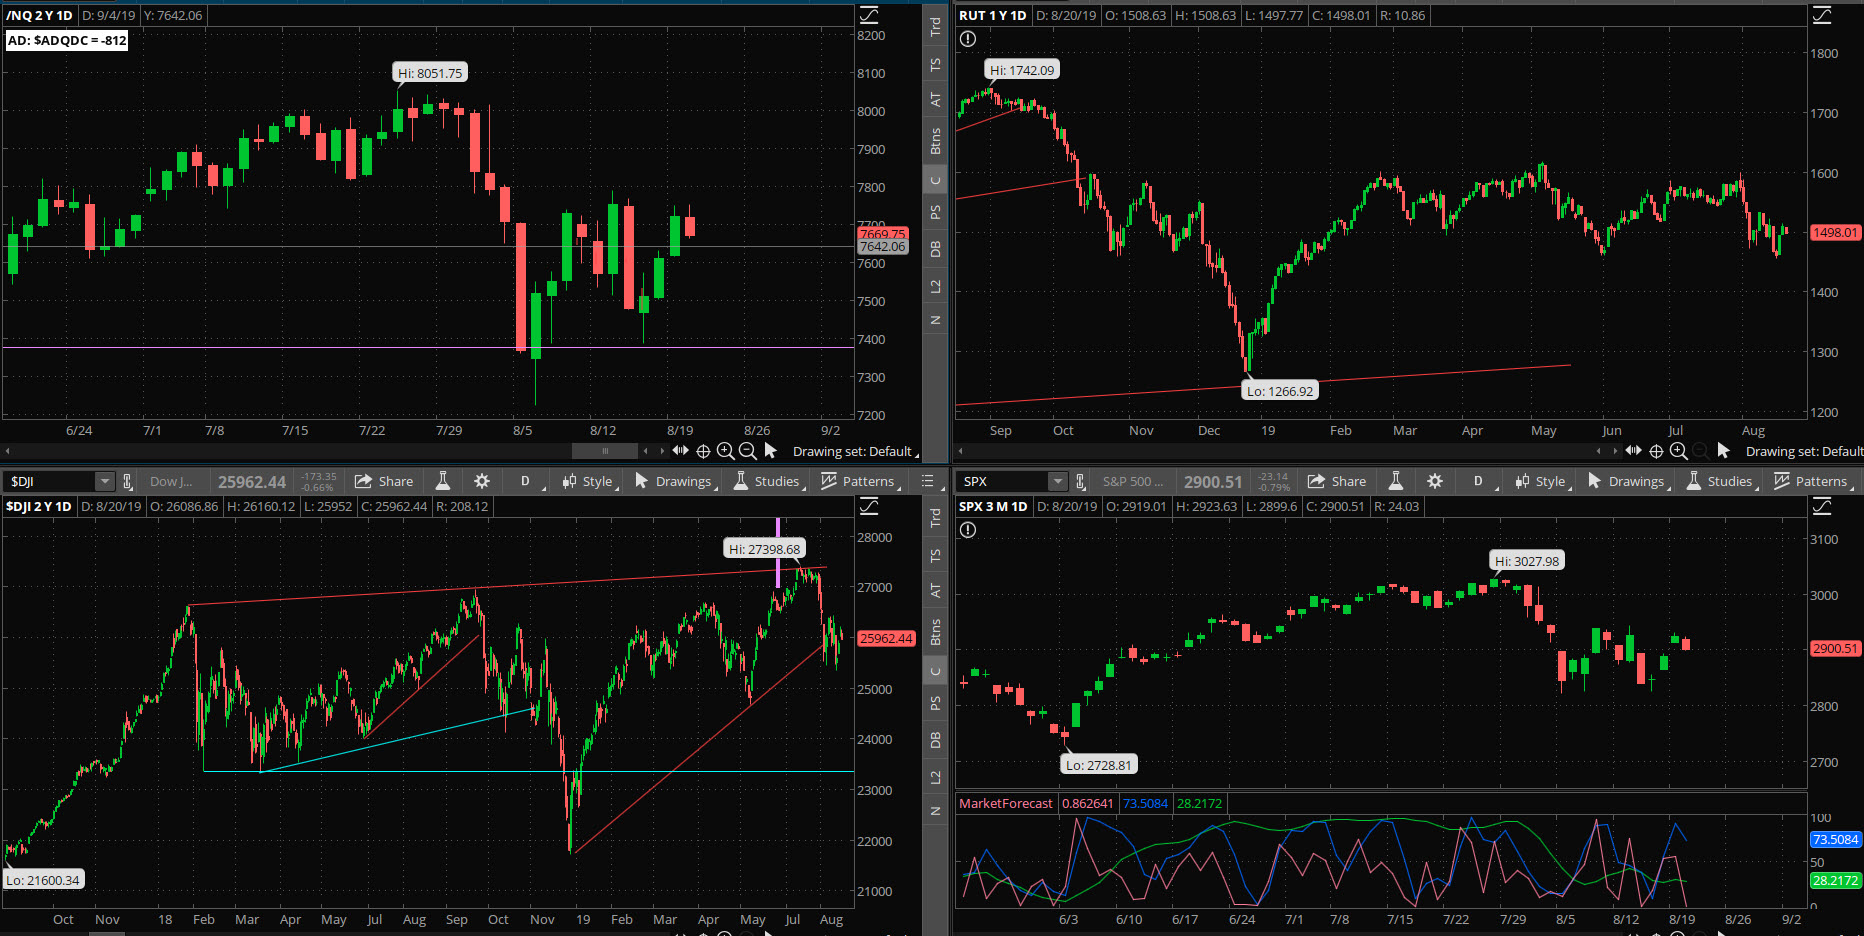This screenshot has height=936, width=1864.
Task: Toggle C sidebar tab beside /NQ chart
Action: coord(936,181)
